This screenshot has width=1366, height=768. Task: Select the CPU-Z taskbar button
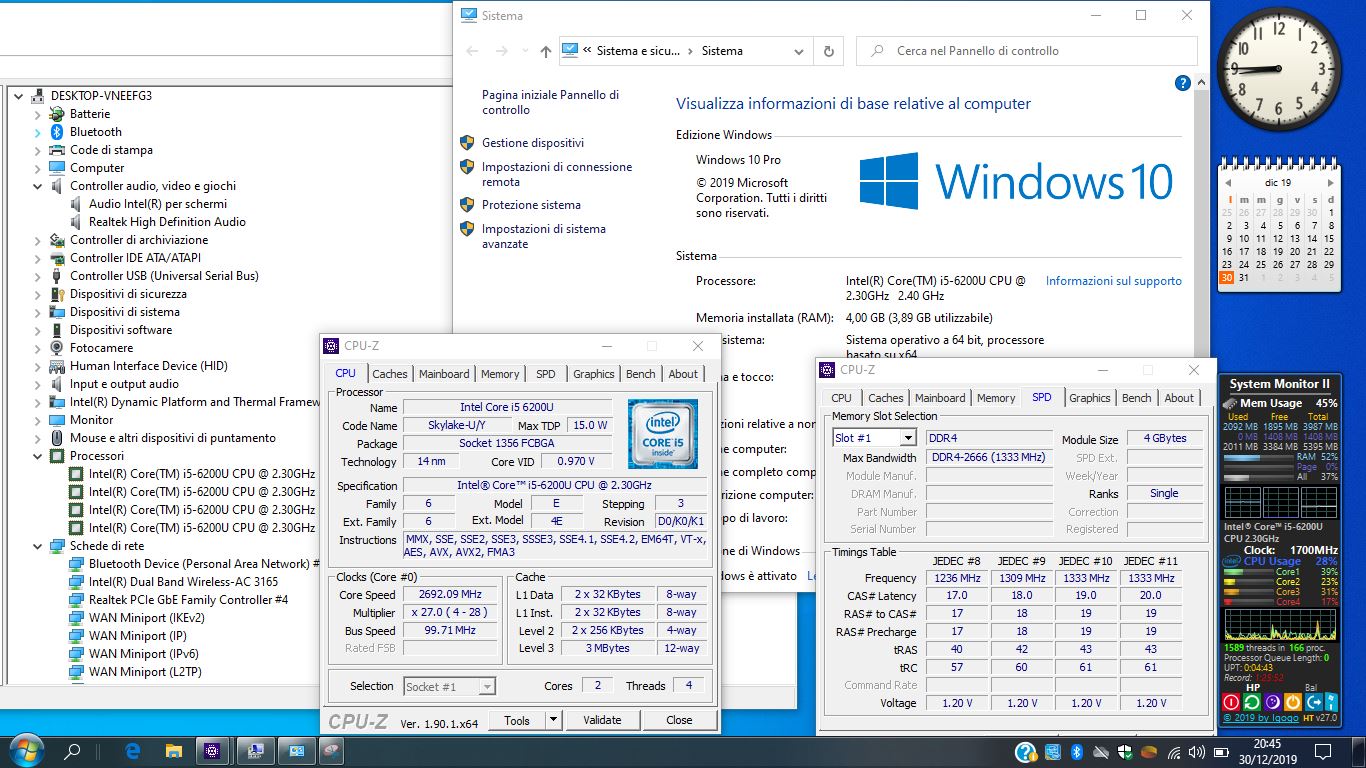212,750
